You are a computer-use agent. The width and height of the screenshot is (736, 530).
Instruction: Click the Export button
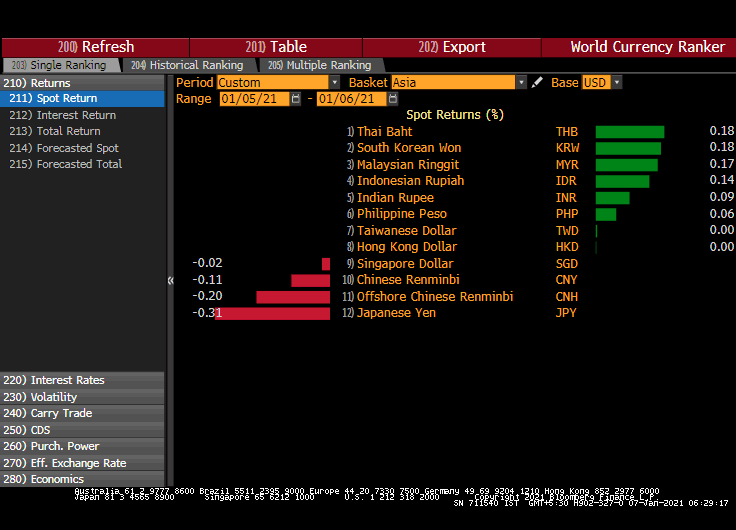coord(451,47)
